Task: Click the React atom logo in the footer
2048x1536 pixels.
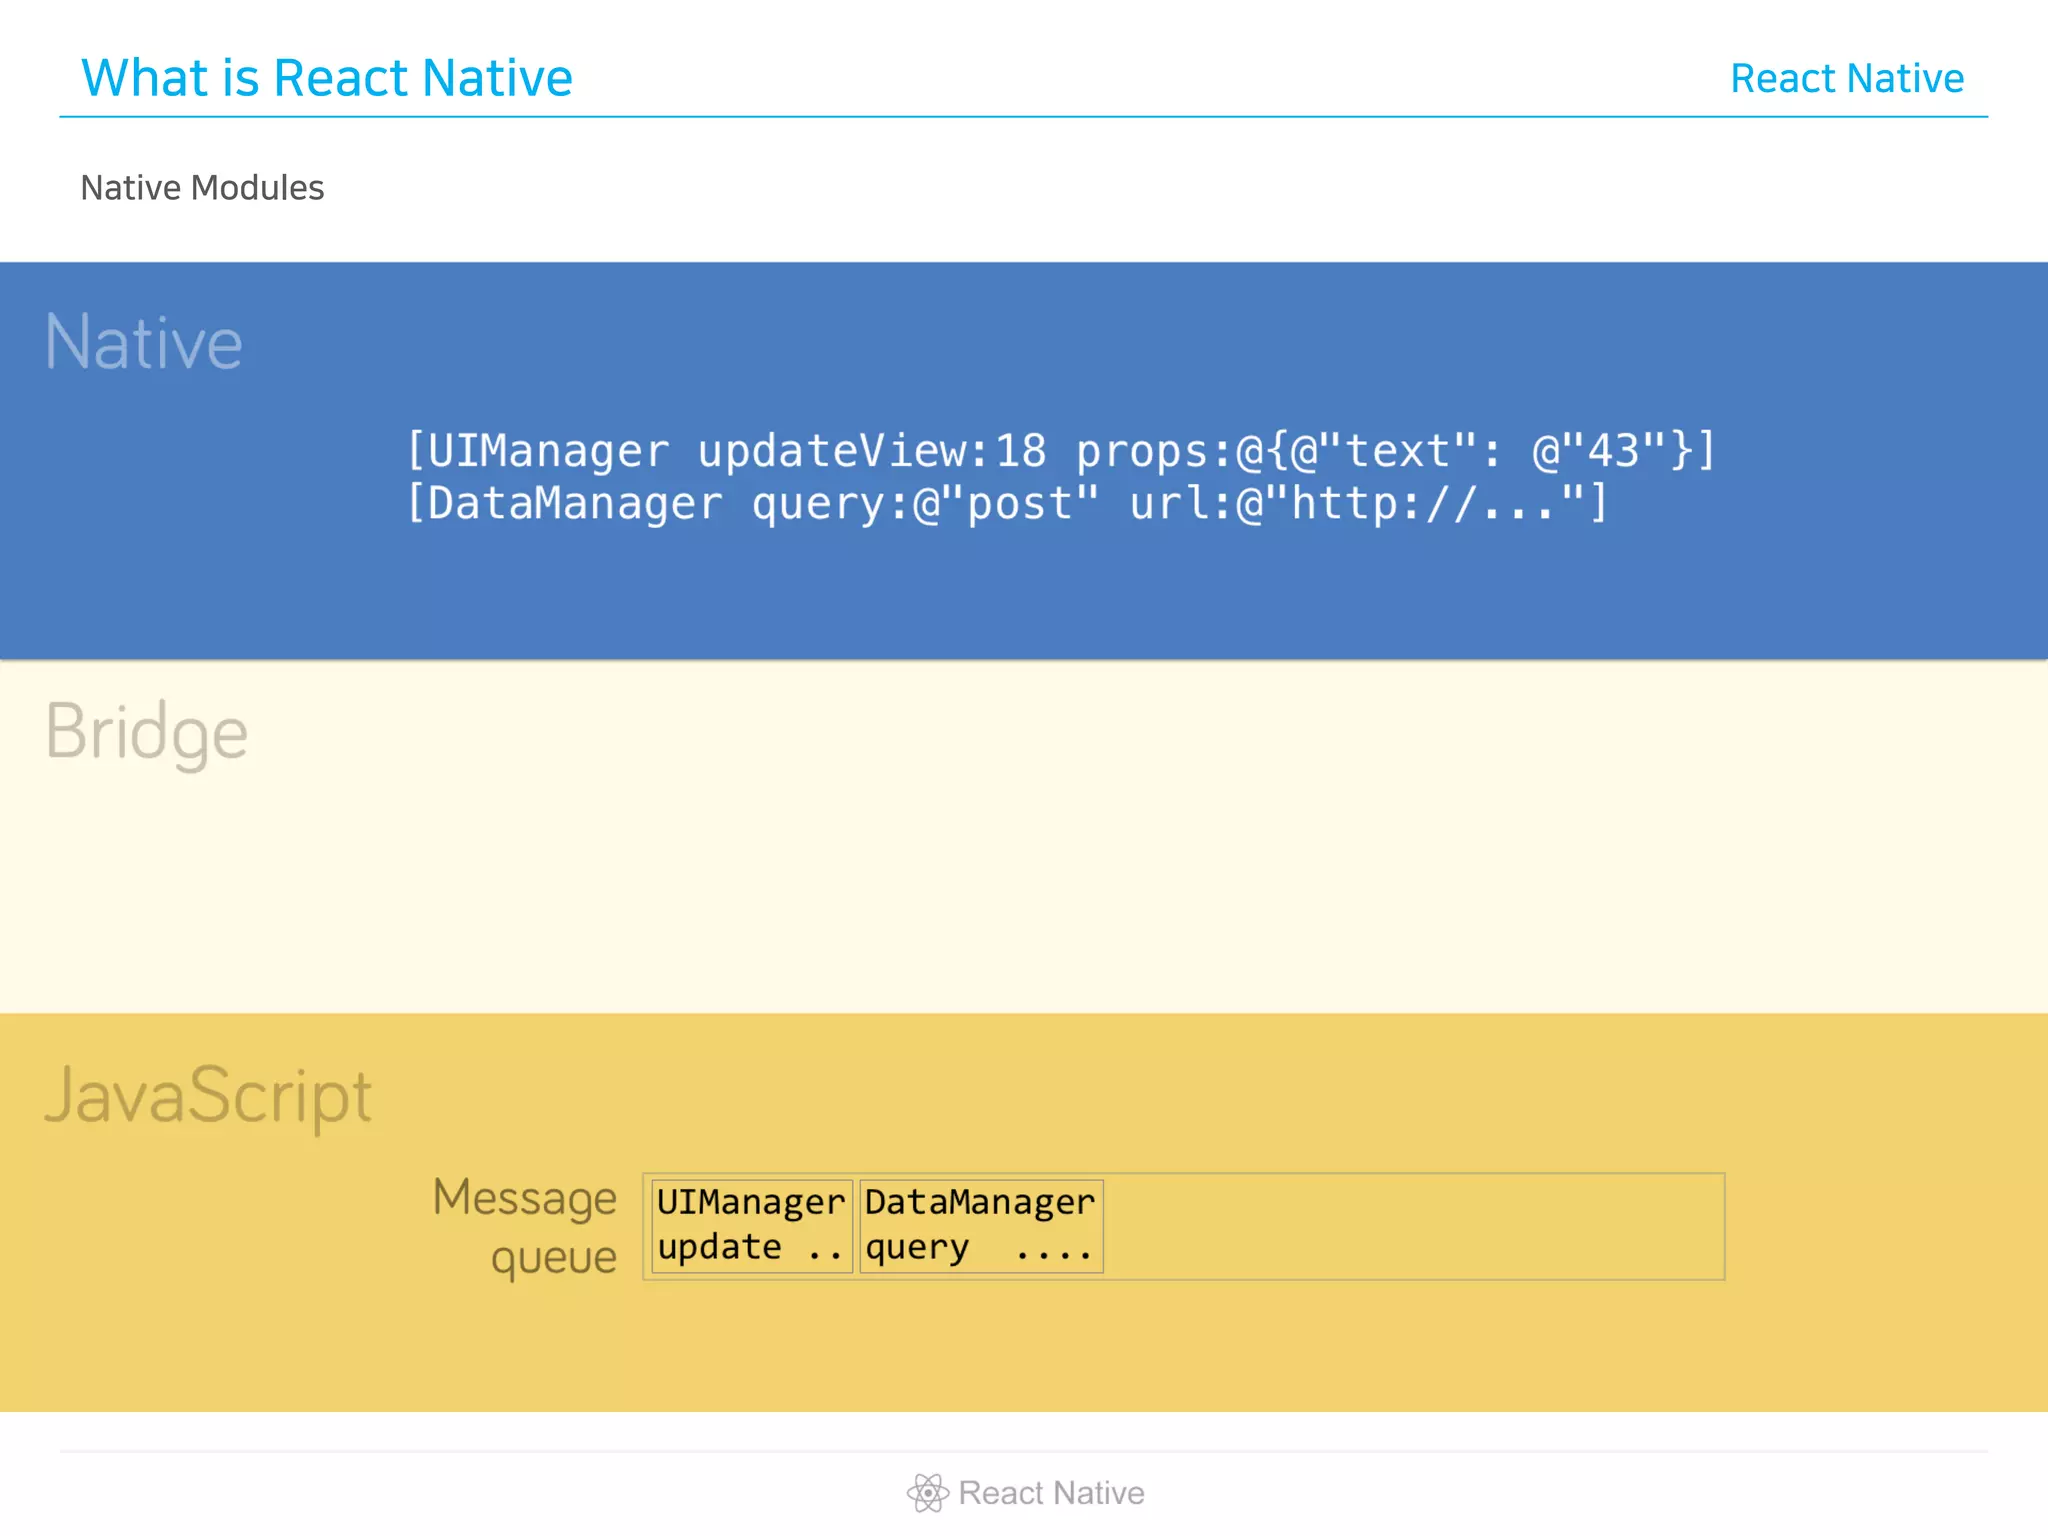Action: pyautogui.click(x=927, y=1493)
